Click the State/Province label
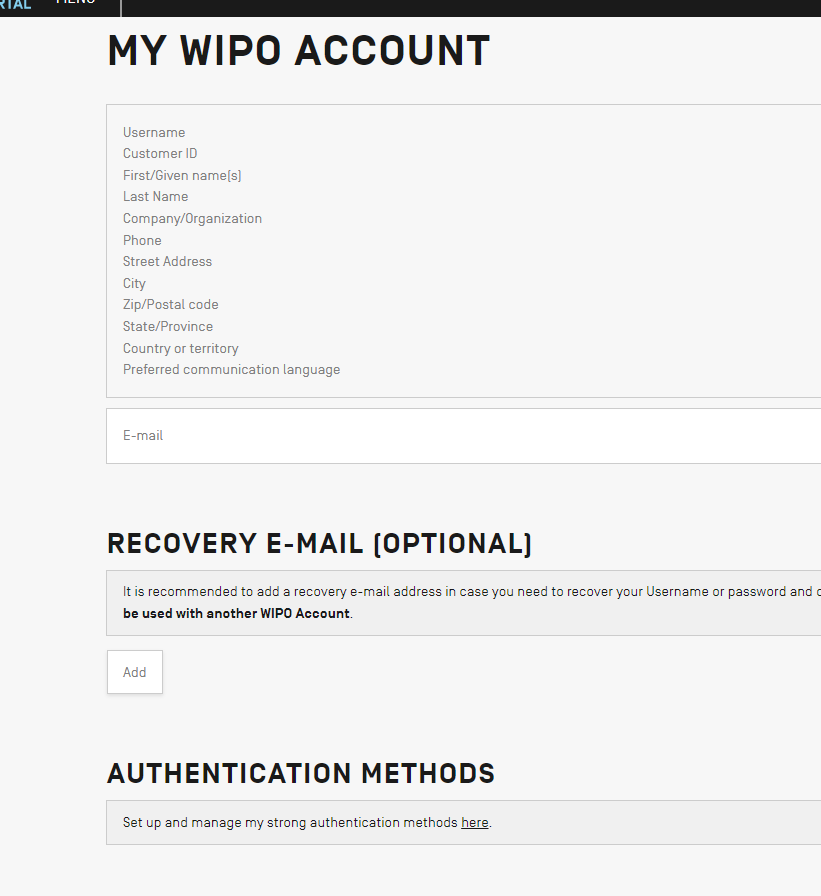Screen dimensions: 821x896 (168, 327)
